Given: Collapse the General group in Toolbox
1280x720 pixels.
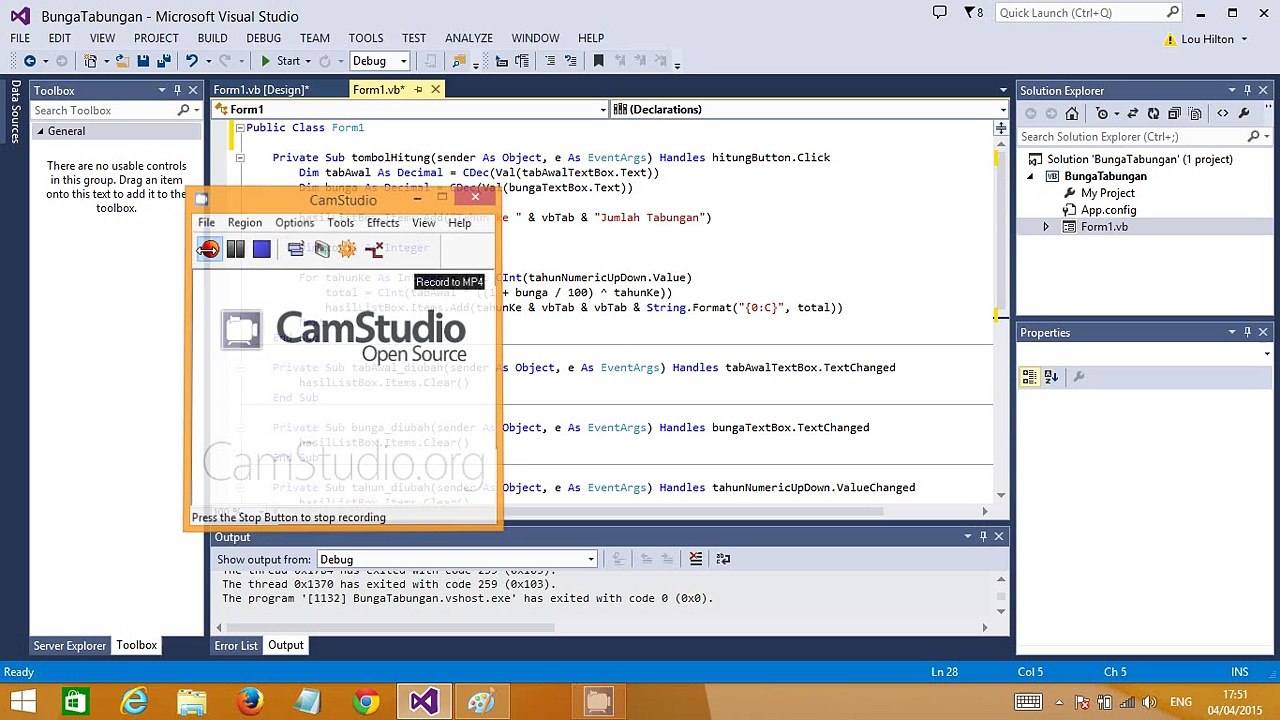Looking at the screenshot, I should 41,131.
